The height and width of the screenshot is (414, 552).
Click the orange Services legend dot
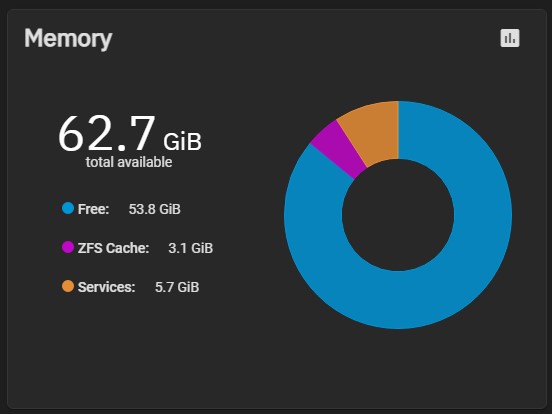point(68,286)
